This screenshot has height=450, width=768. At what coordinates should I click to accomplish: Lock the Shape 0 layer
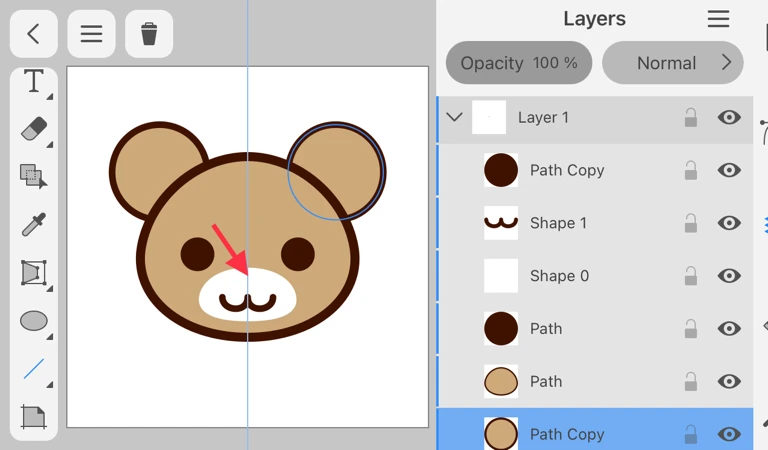(690, 276)
